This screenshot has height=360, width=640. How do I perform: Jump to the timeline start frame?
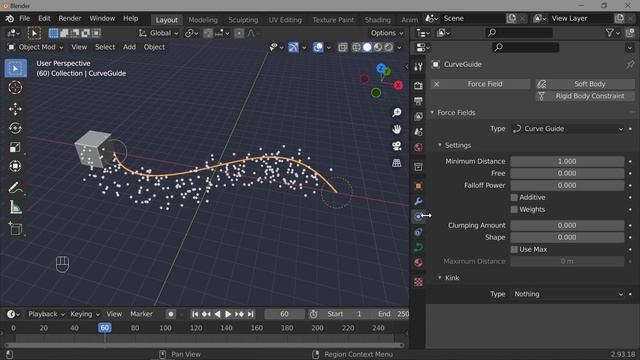[195, 314]
